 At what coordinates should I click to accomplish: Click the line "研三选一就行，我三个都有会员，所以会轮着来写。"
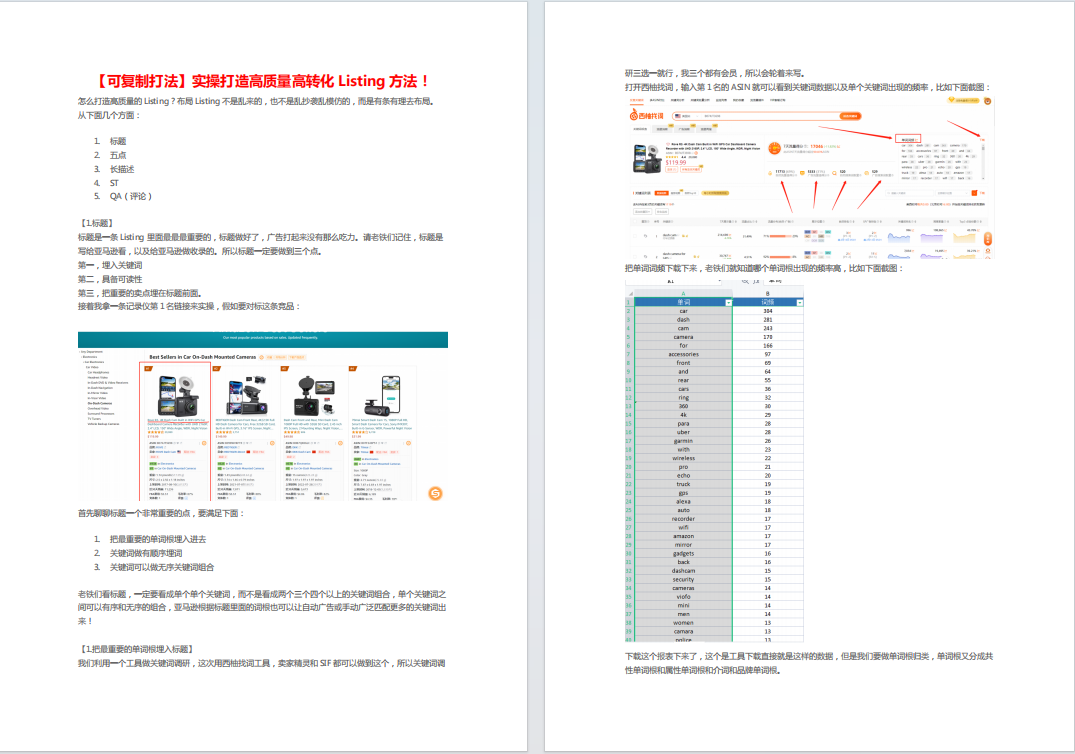tap(715, 73)
